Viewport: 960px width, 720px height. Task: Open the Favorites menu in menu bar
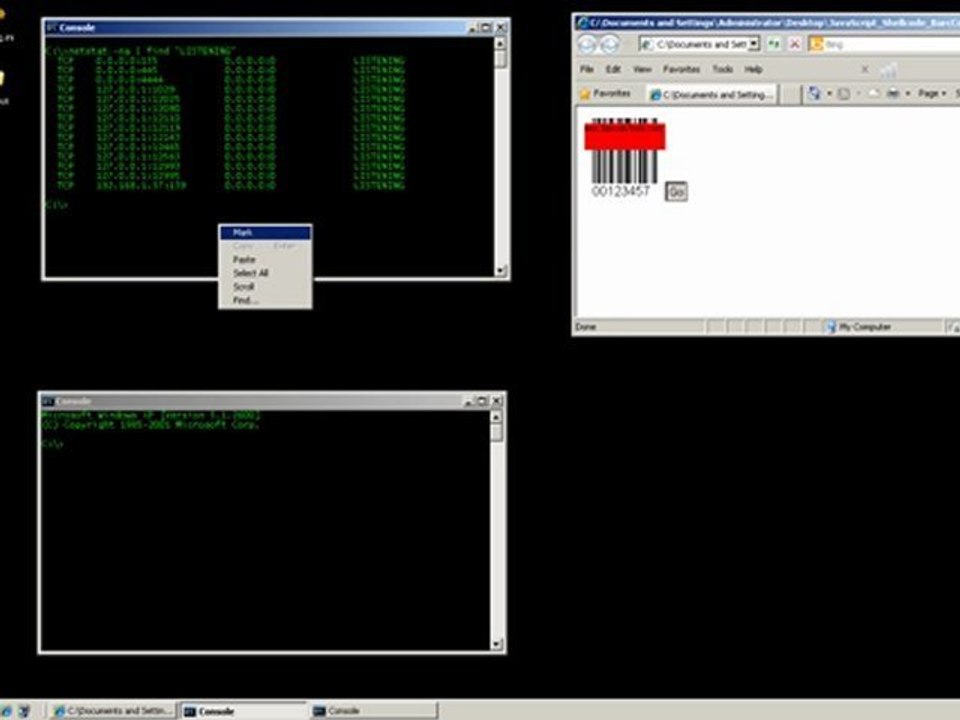point(681,69)
